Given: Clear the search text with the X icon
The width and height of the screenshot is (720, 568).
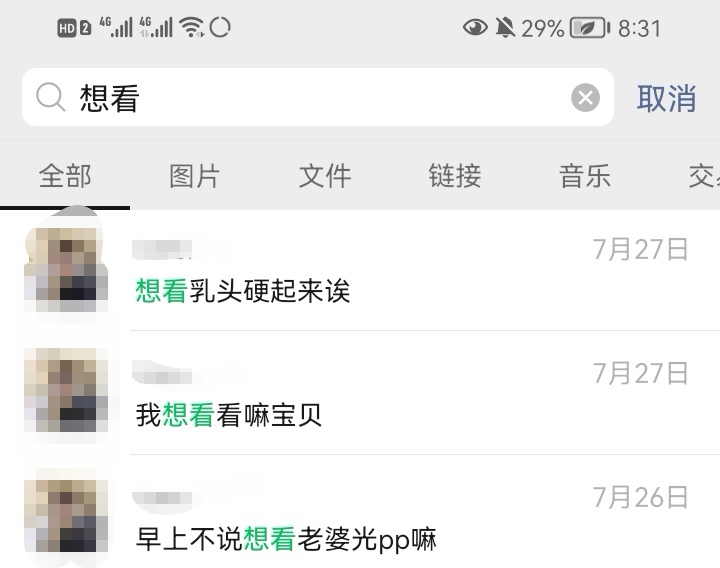Looking at the screenshot, I should pos(585,97).
